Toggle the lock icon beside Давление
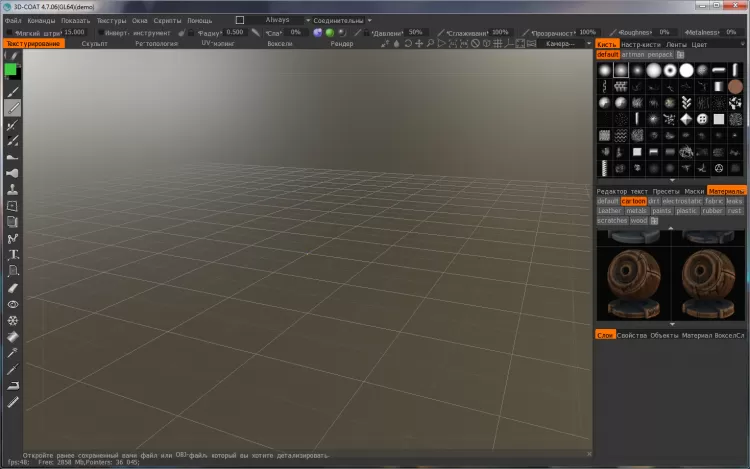The width and height of the screenshot is (750, 469). point(366,33)
